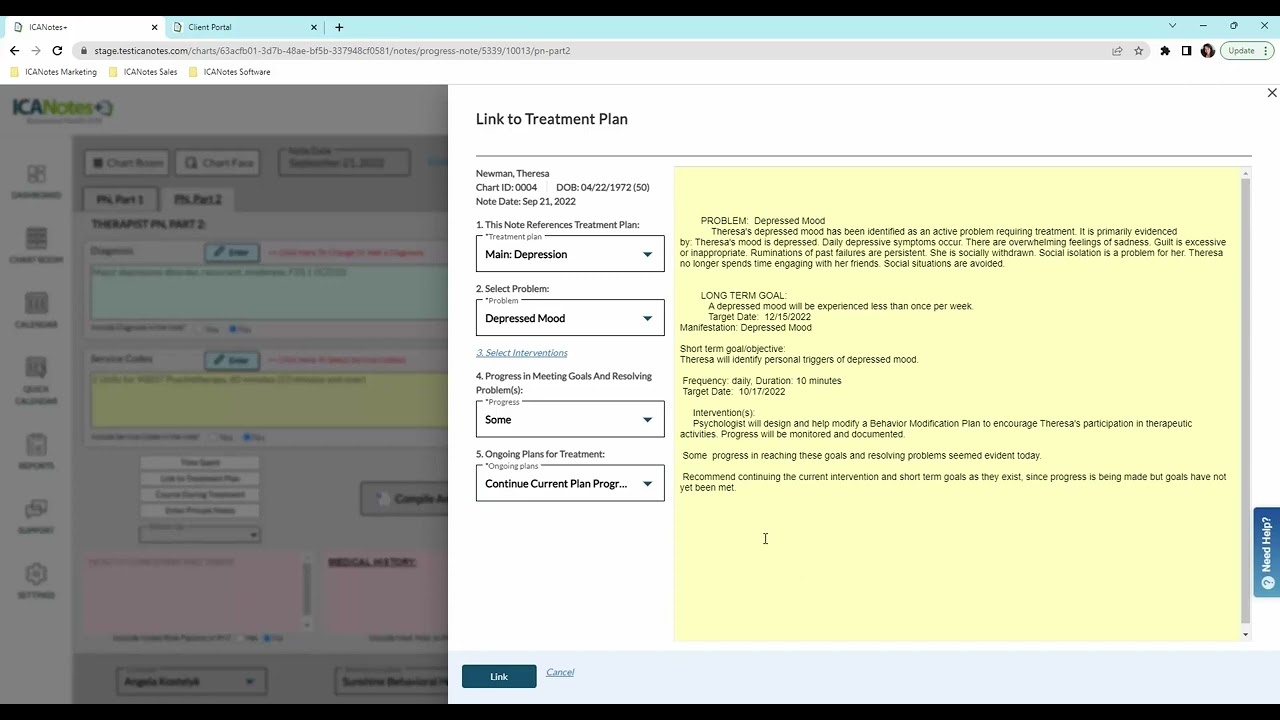Image resolution: width=1280 pixels, height=720 pixels.
Task: Share this page using the share icon
Action: point(1117,50)
